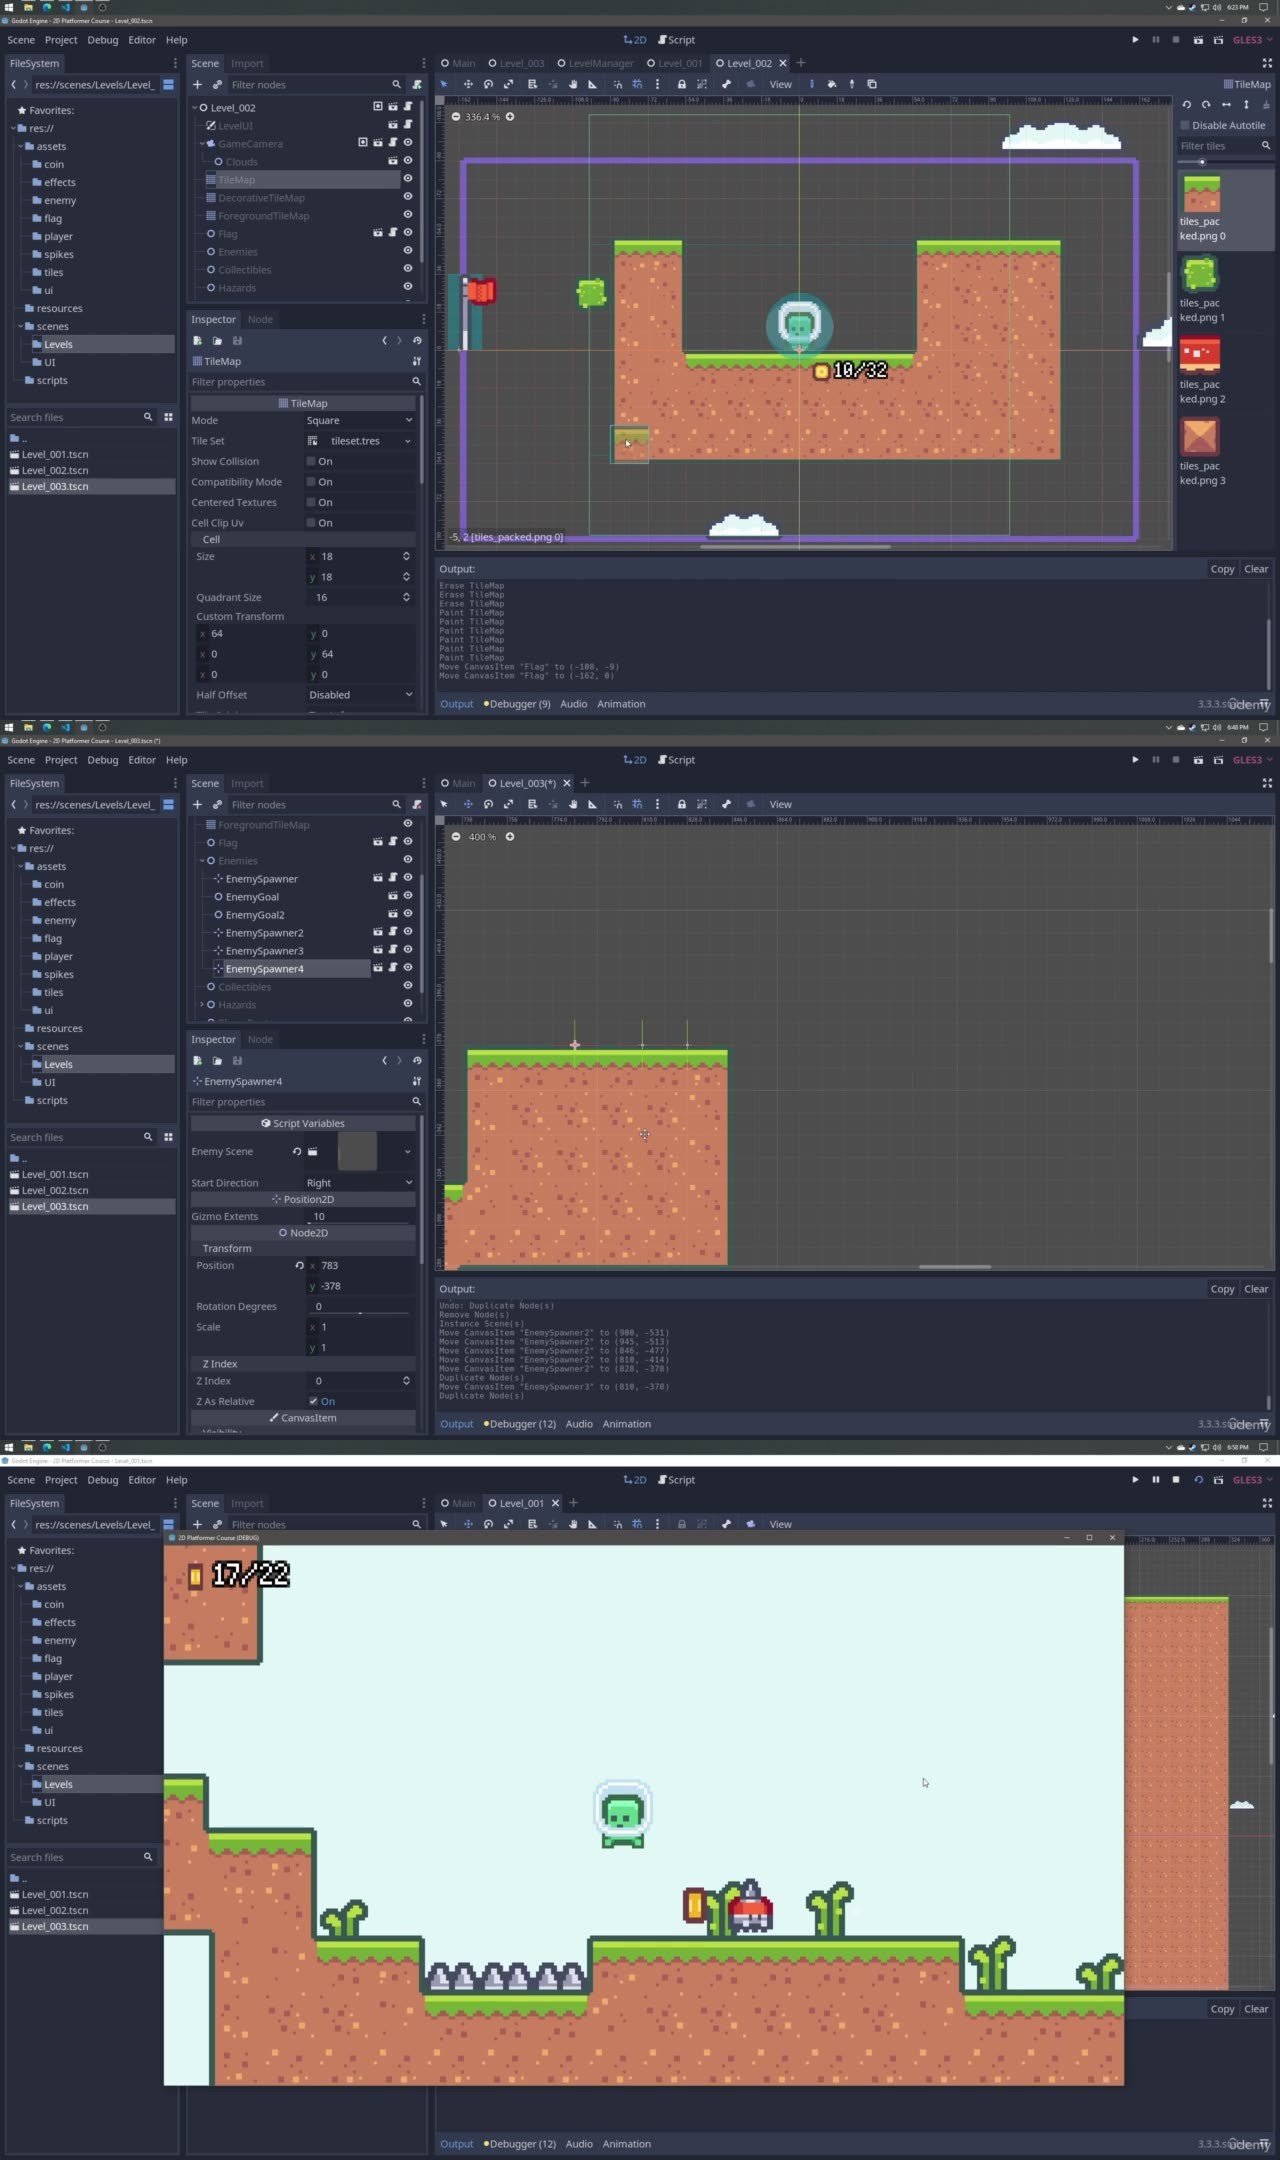Viewport: 1280px width, 2160px height.
Task: Reset the Position property of EnemySpawner4
Action: click(299, 1266)
